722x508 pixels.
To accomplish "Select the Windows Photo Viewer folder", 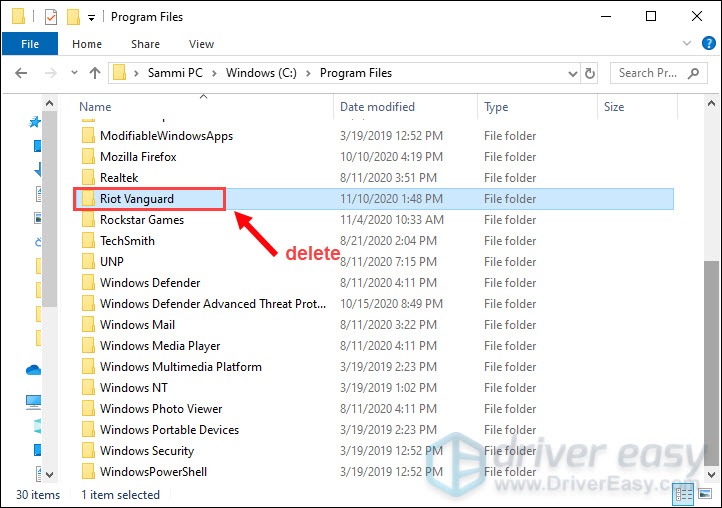I will (x=161, y=409).
